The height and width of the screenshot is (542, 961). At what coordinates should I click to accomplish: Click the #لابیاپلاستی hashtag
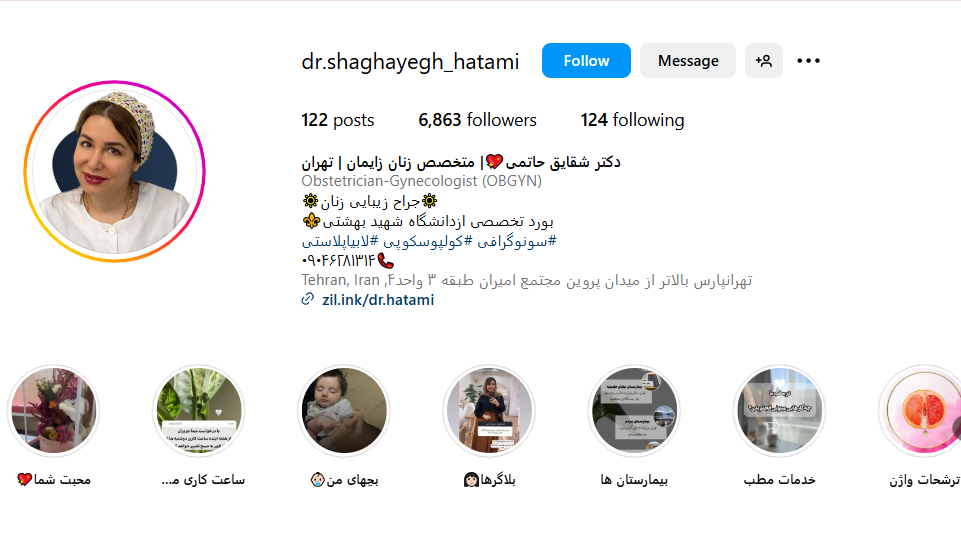coord(340,242)
